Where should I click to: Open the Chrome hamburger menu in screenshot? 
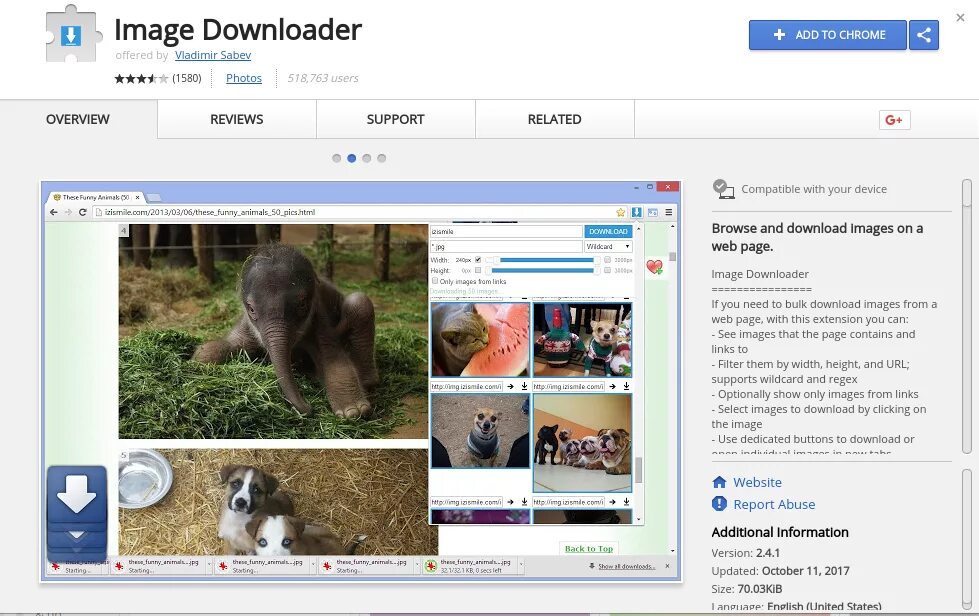coord(668,212)
